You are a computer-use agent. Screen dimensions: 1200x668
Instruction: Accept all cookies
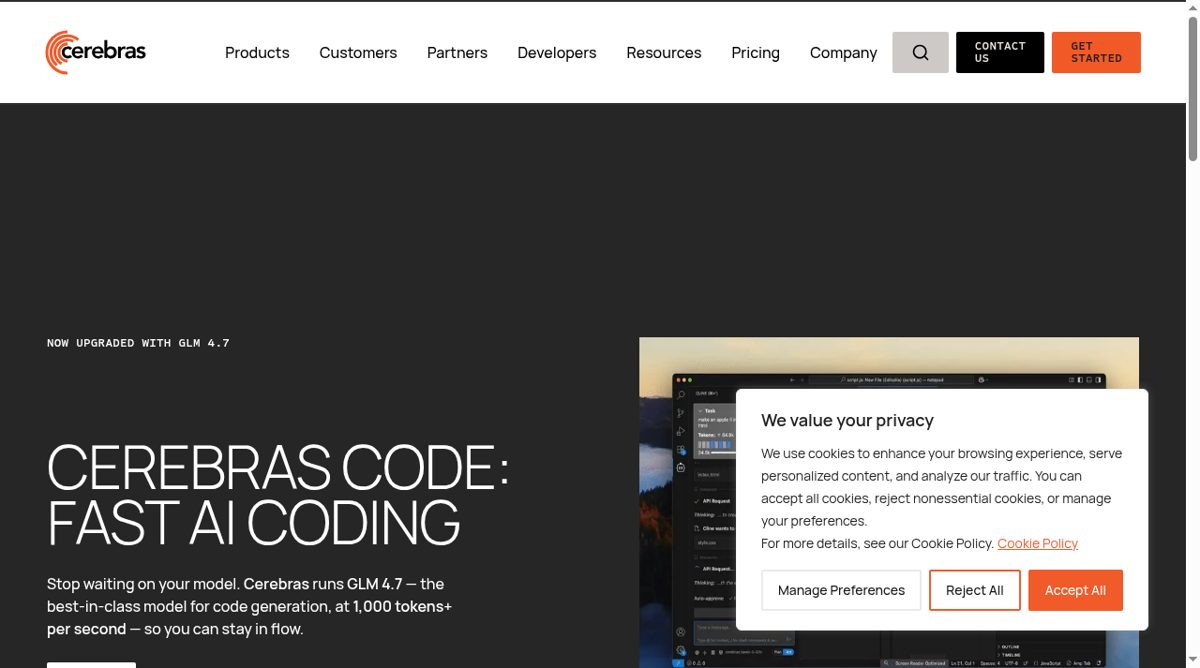[x=1075, y=590]
